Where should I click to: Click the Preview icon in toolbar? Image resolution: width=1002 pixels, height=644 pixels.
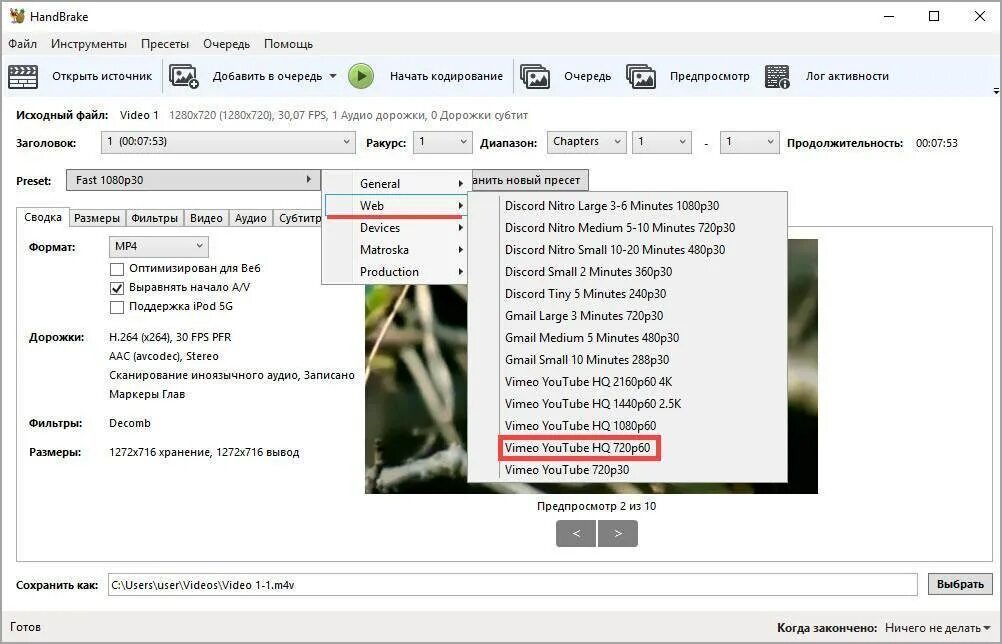click(641, 76)
